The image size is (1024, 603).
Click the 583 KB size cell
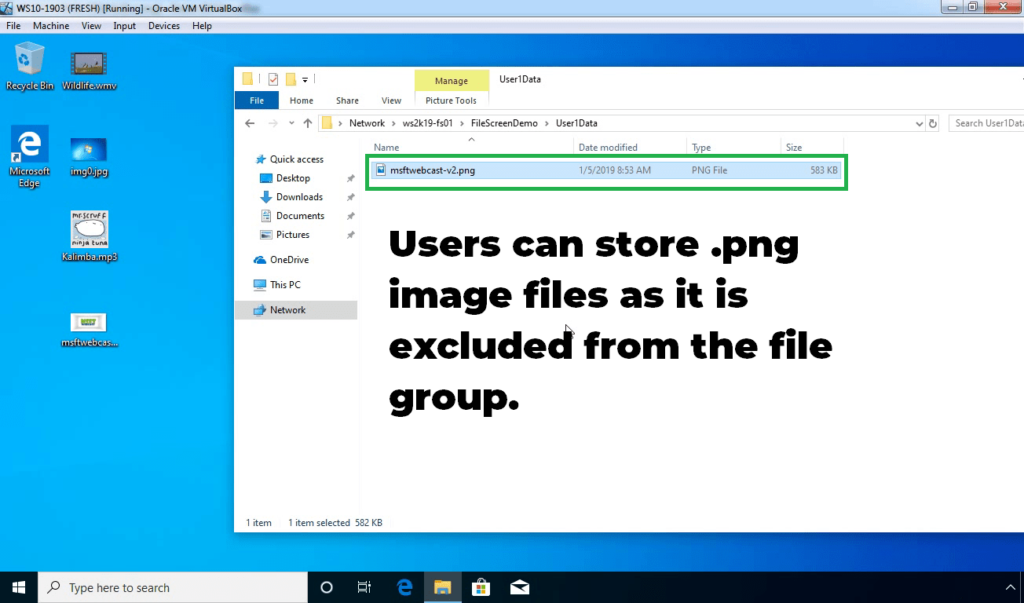[824, 171]
